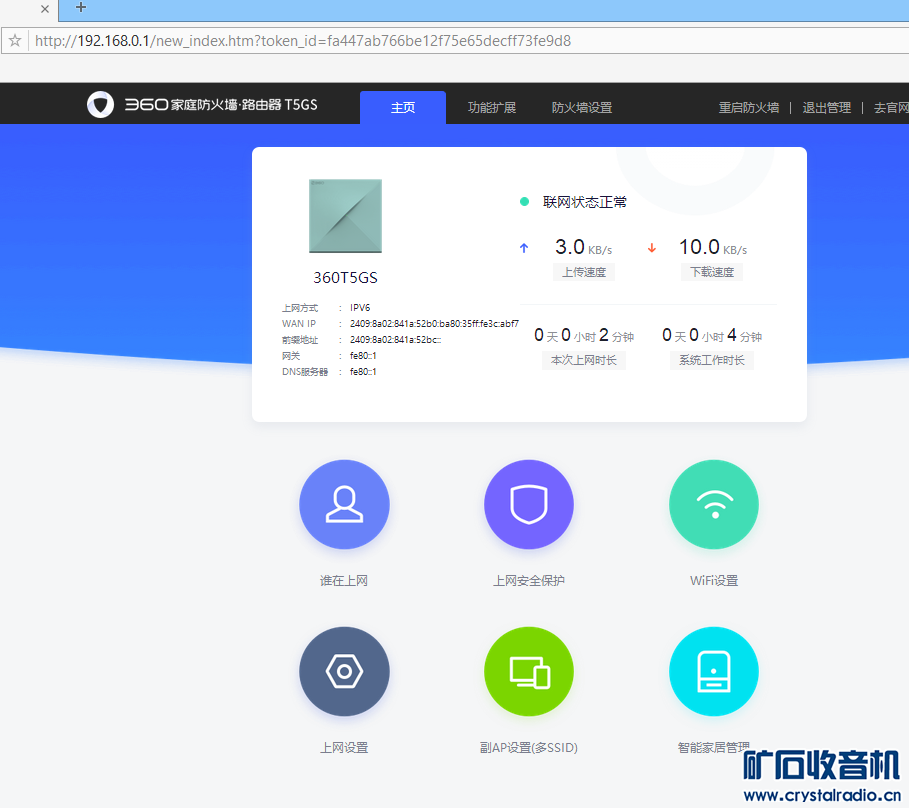909x808 pixels.
Task: Click the WAN IP address value
Action: (x=434, y=323)
